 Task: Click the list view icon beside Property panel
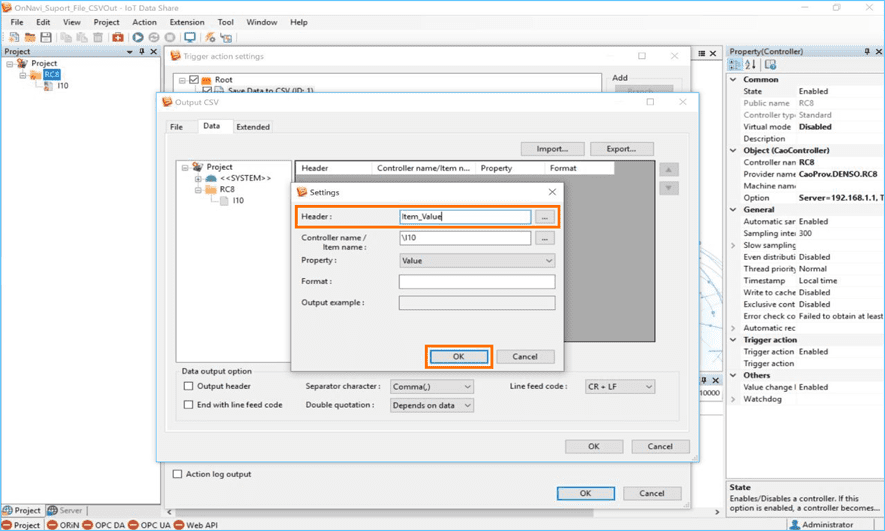pyautogui.click(x=702, y=53)
